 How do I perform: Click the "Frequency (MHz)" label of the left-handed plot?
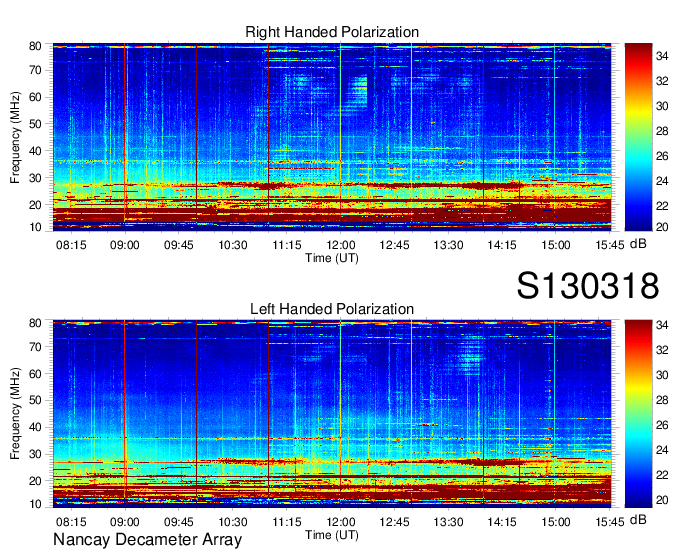[15, 414]
